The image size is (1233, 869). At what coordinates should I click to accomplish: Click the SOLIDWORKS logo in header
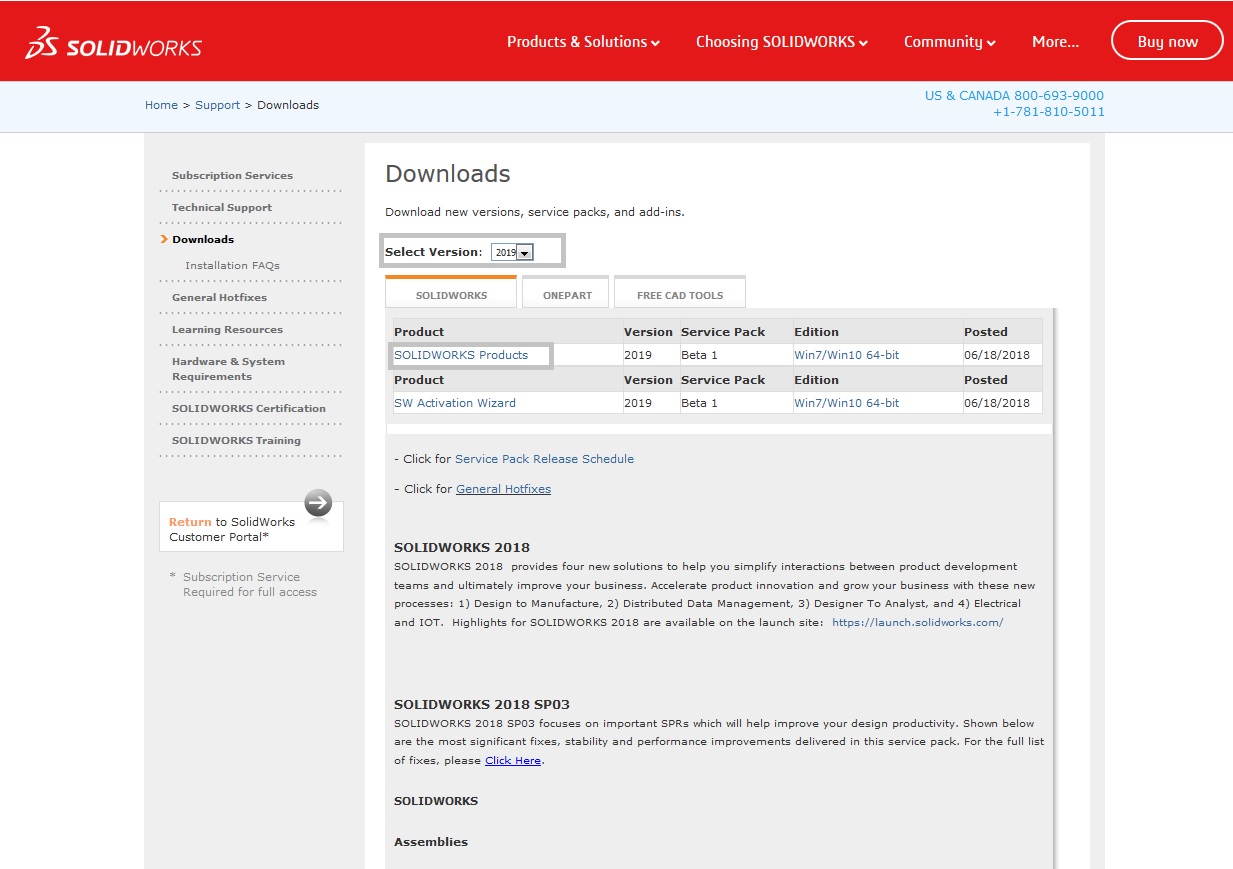(113, 43)
